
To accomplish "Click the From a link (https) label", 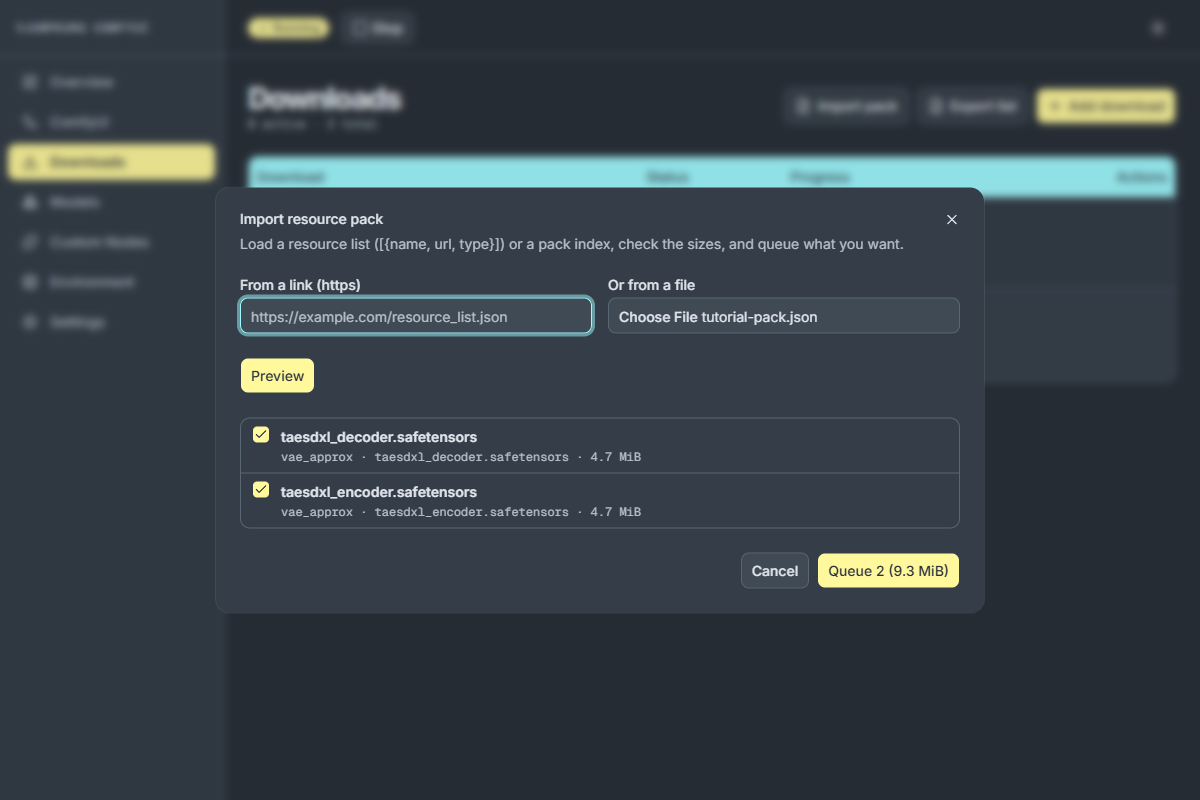I will (300, 285).
